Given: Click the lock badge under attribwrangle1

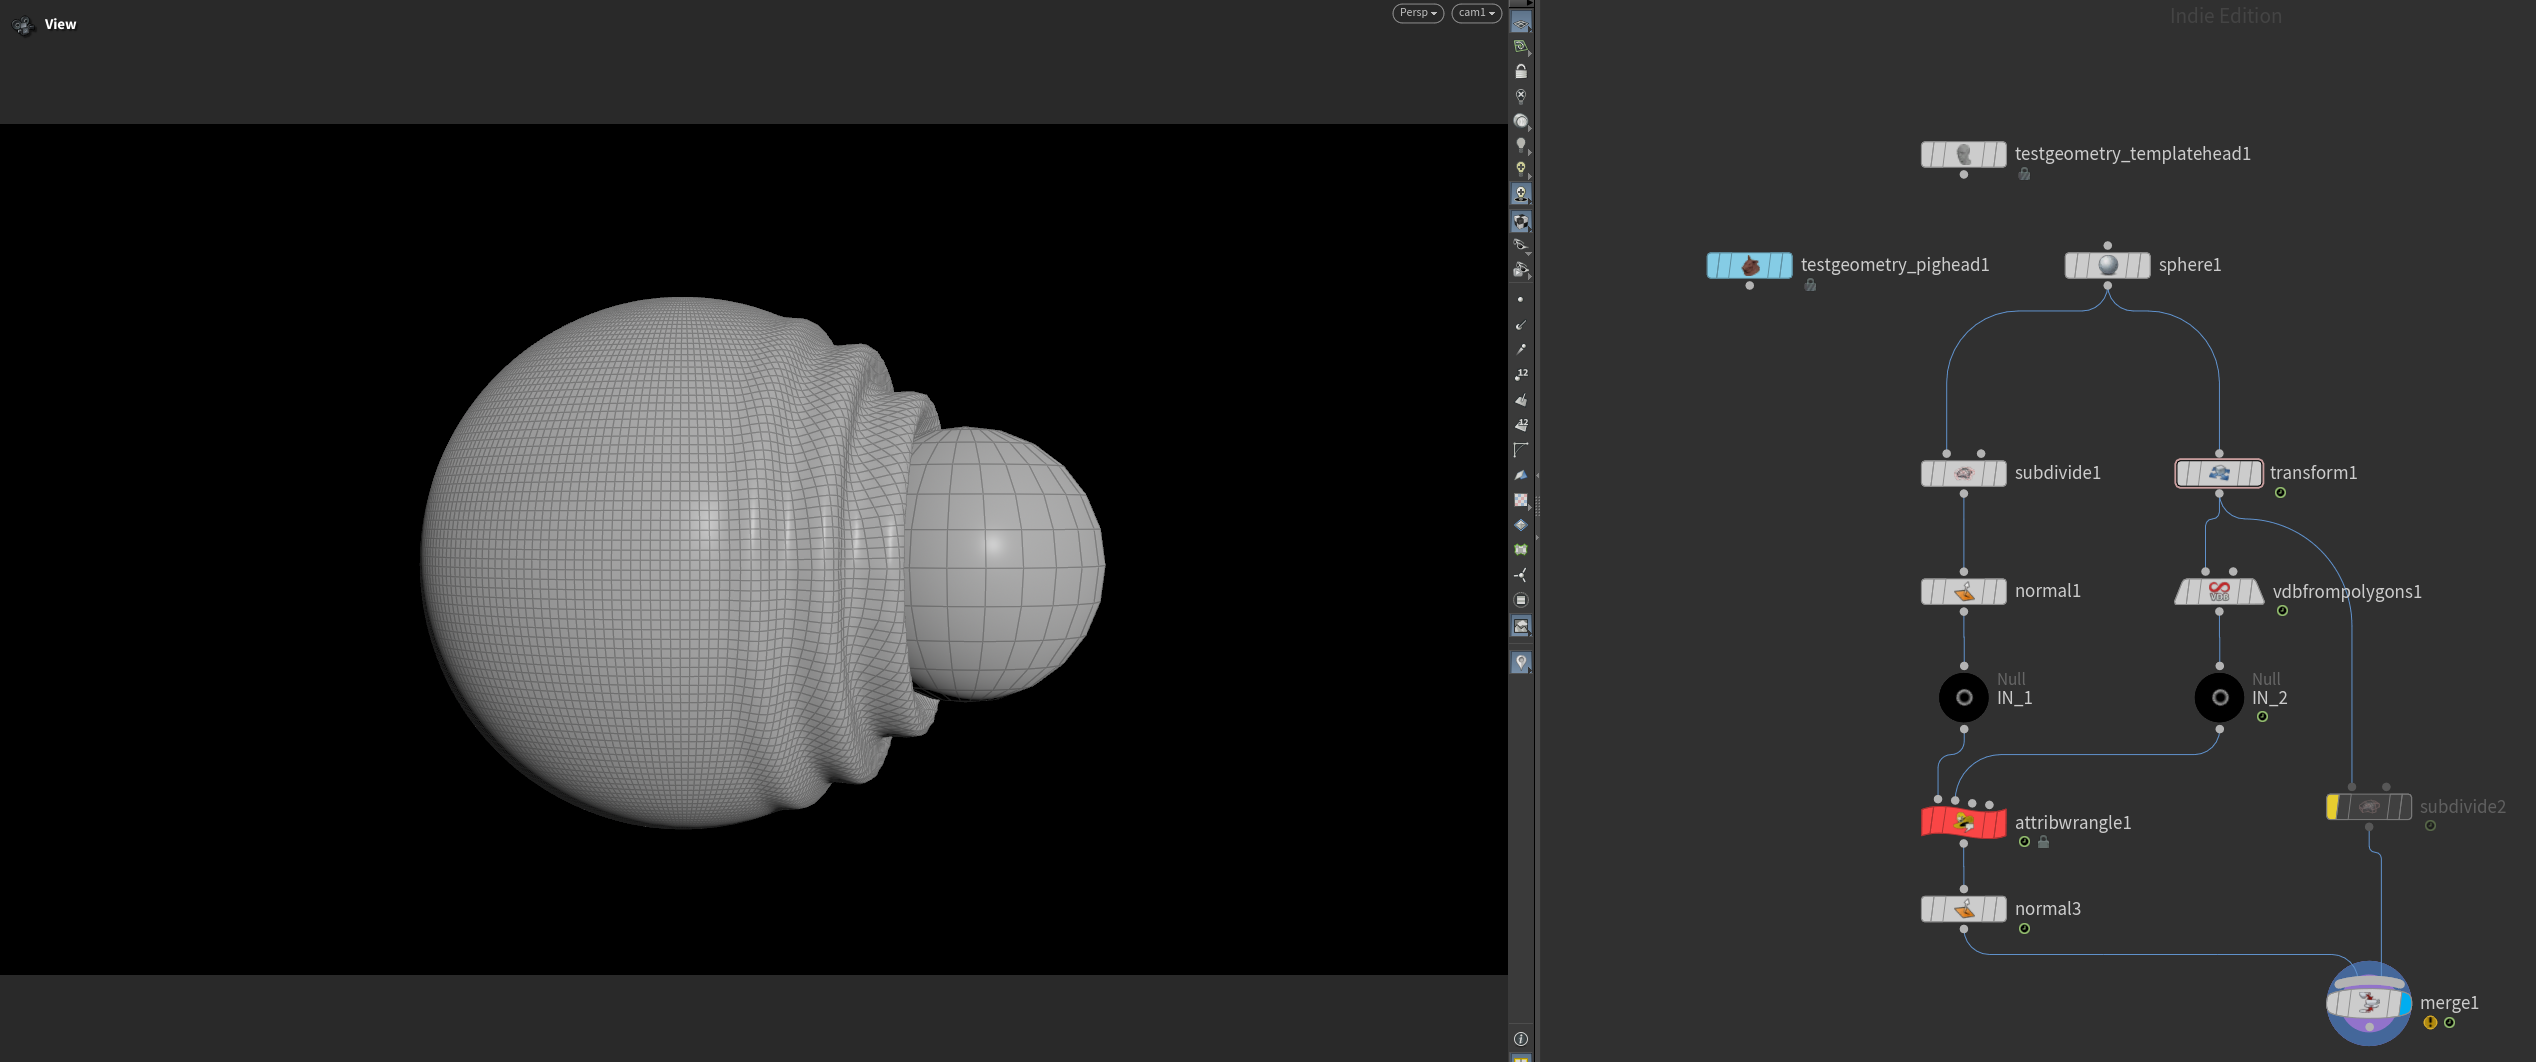Looking at the screenshot, I should click(2044, 842).
